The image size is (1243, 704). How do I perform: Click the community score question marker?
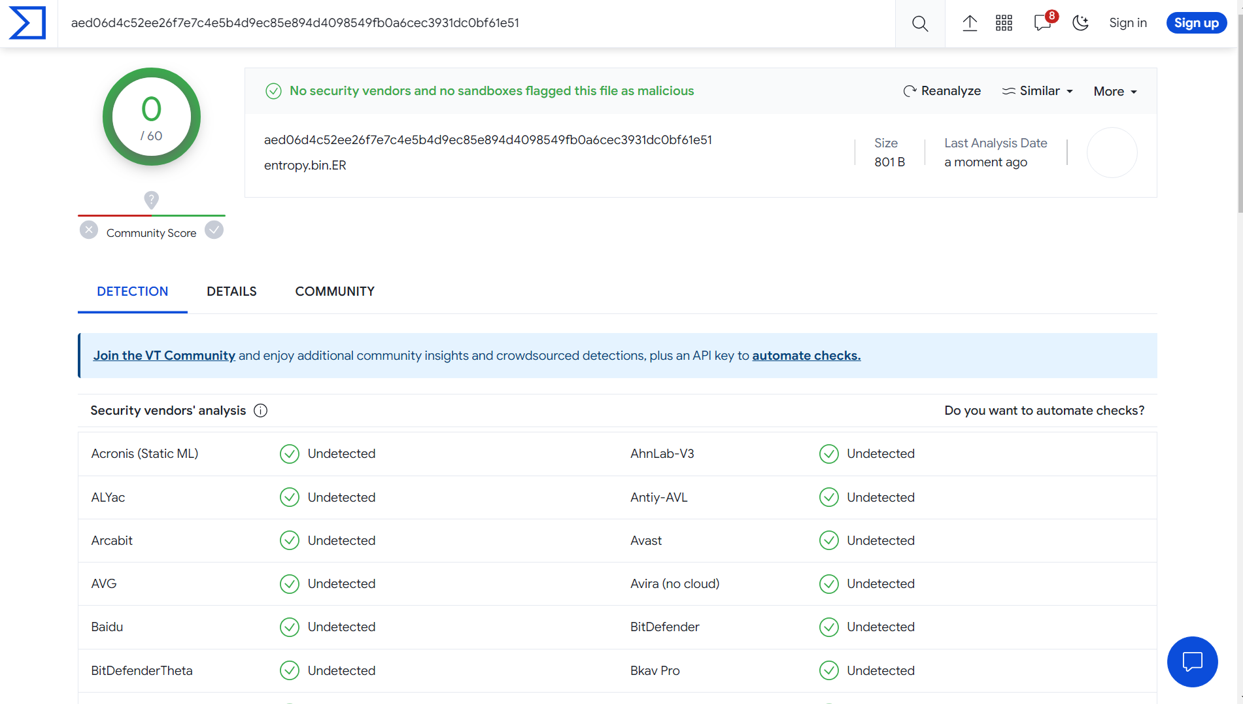point(151,200)
